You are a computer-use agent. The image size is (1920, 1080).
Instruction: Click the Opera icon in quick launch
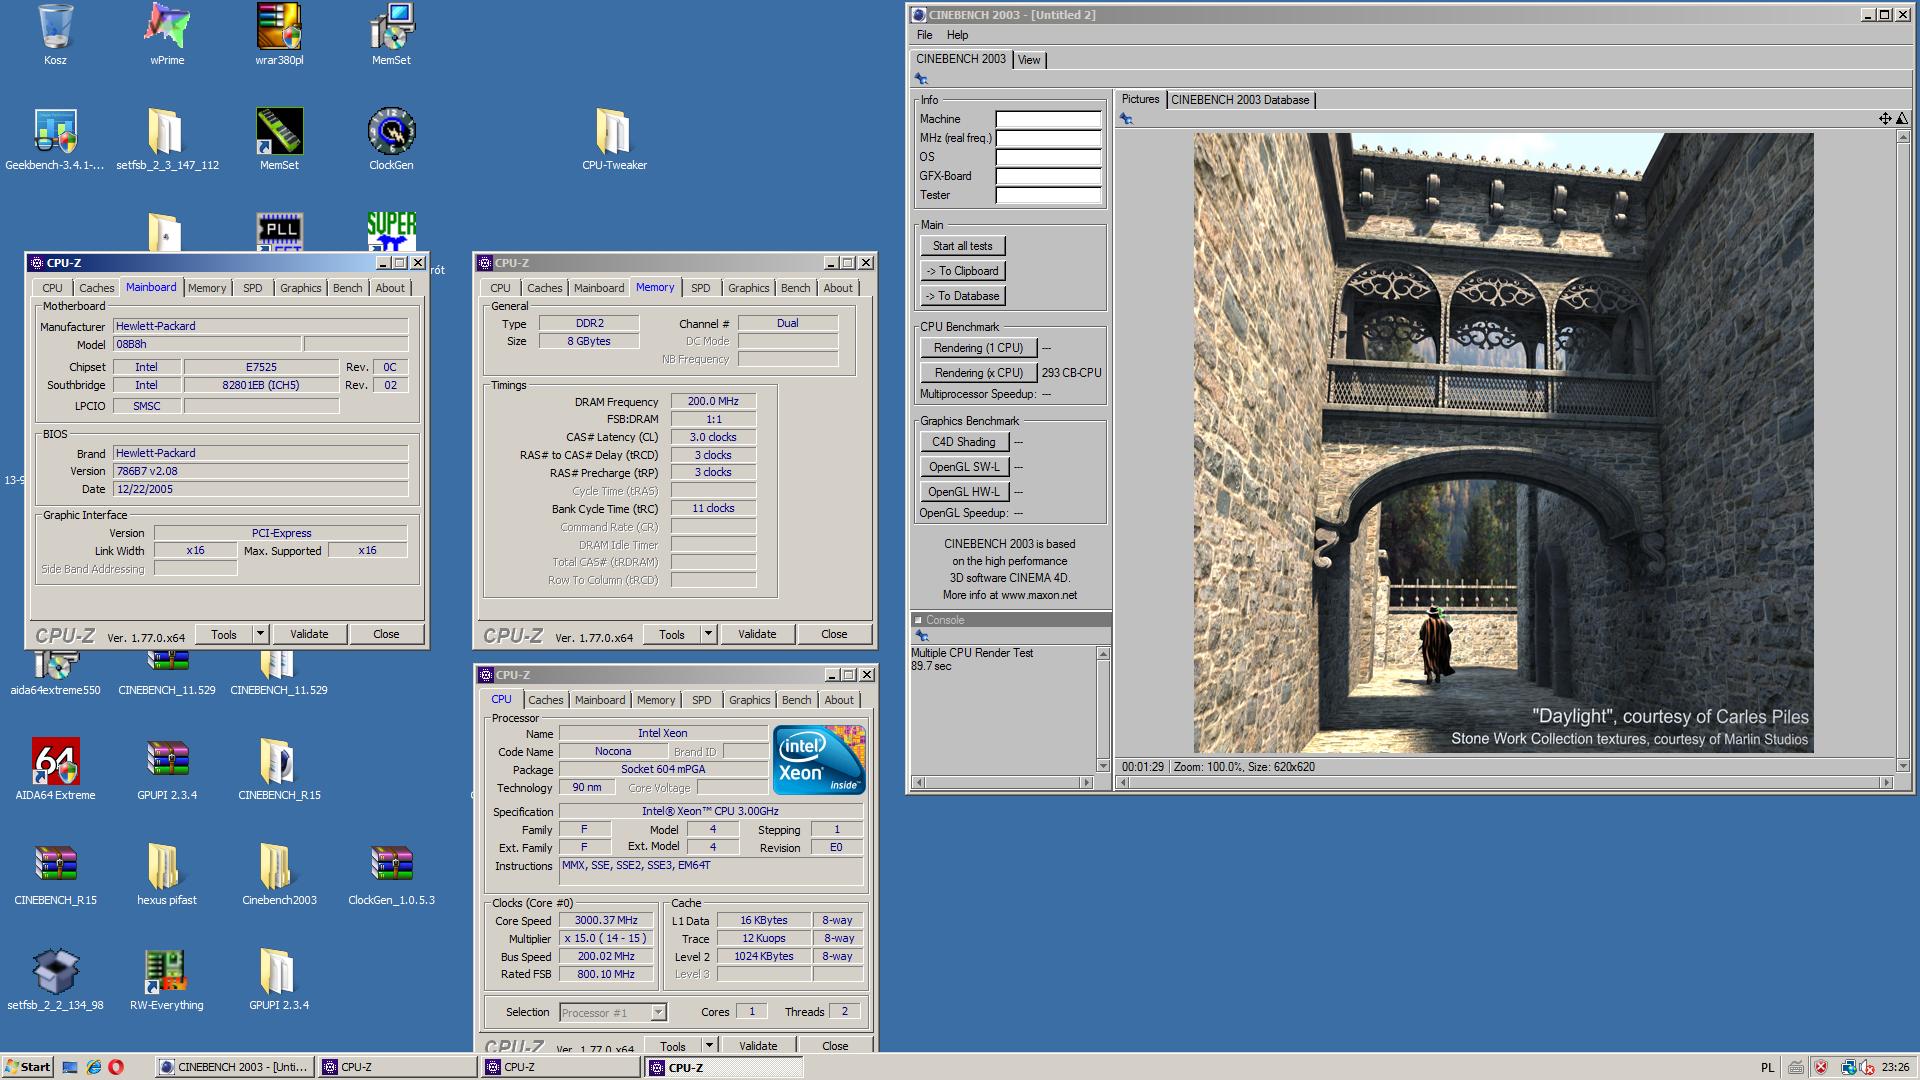[117, 1067]
